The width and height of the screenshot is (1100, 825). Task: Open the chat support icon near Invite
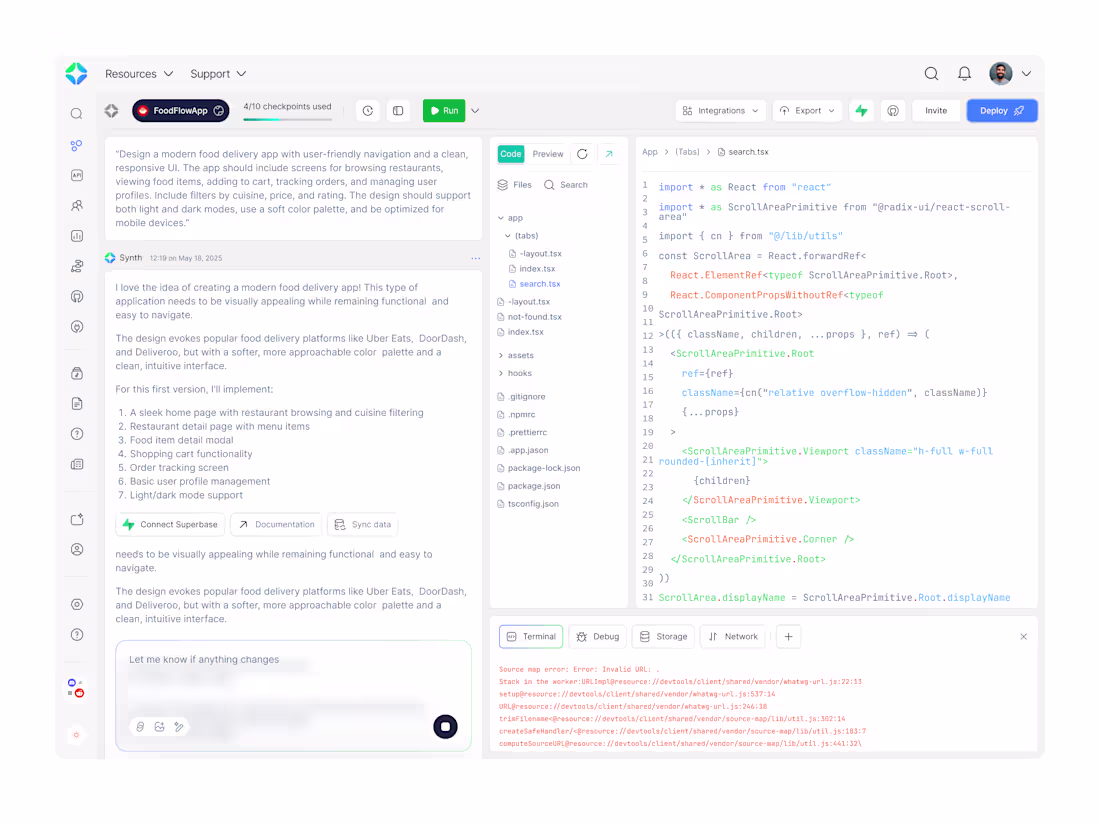tap(893, 111)
